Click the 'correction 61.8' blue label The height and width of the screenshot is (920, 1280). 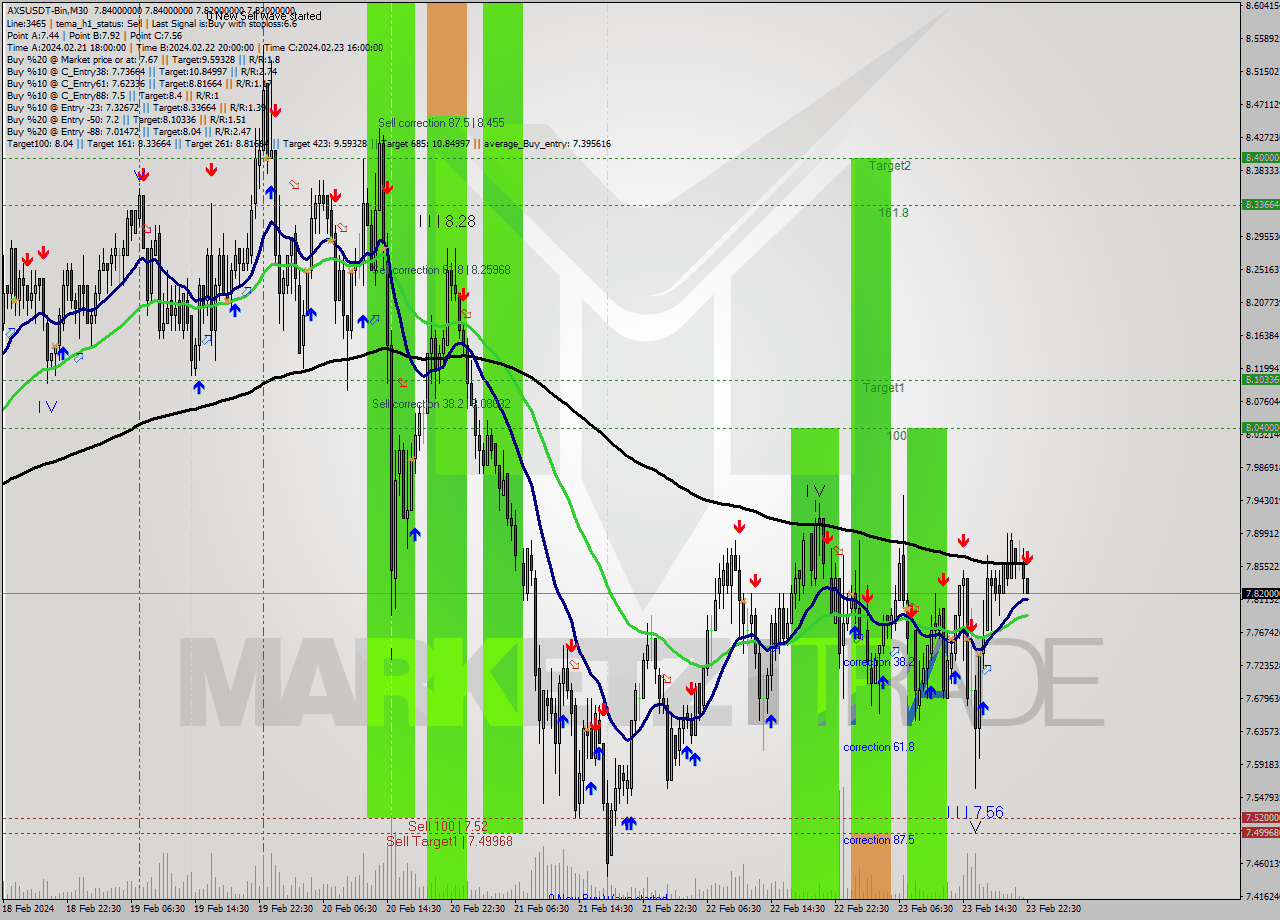click(x=879, y=747)
